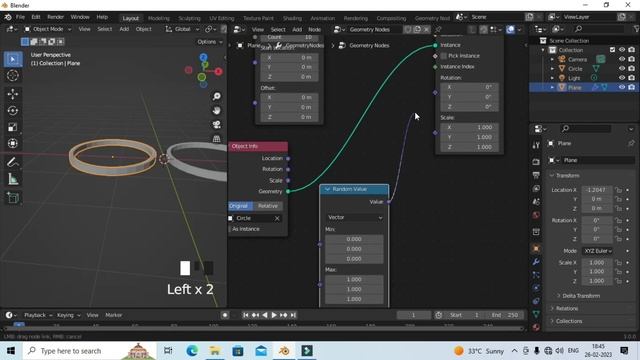Screen dimensions: 640x360
Task: Open the Playback popover in timeline
Action: pos(38,315)
